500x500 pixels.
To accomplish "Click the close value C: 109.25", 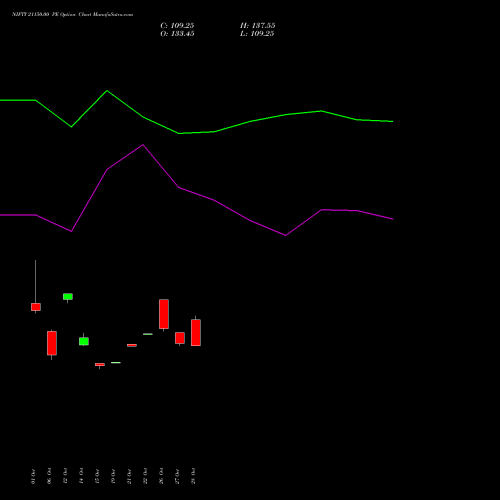I will [x=177, y=26].
